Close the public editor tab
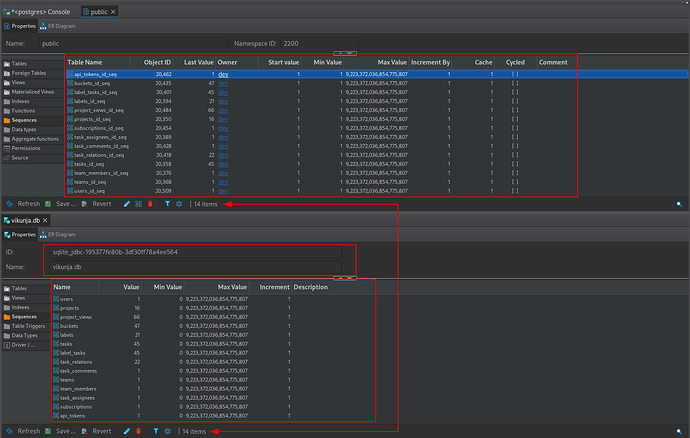This screenshot has width=690, height=438. tap(113, 12)
